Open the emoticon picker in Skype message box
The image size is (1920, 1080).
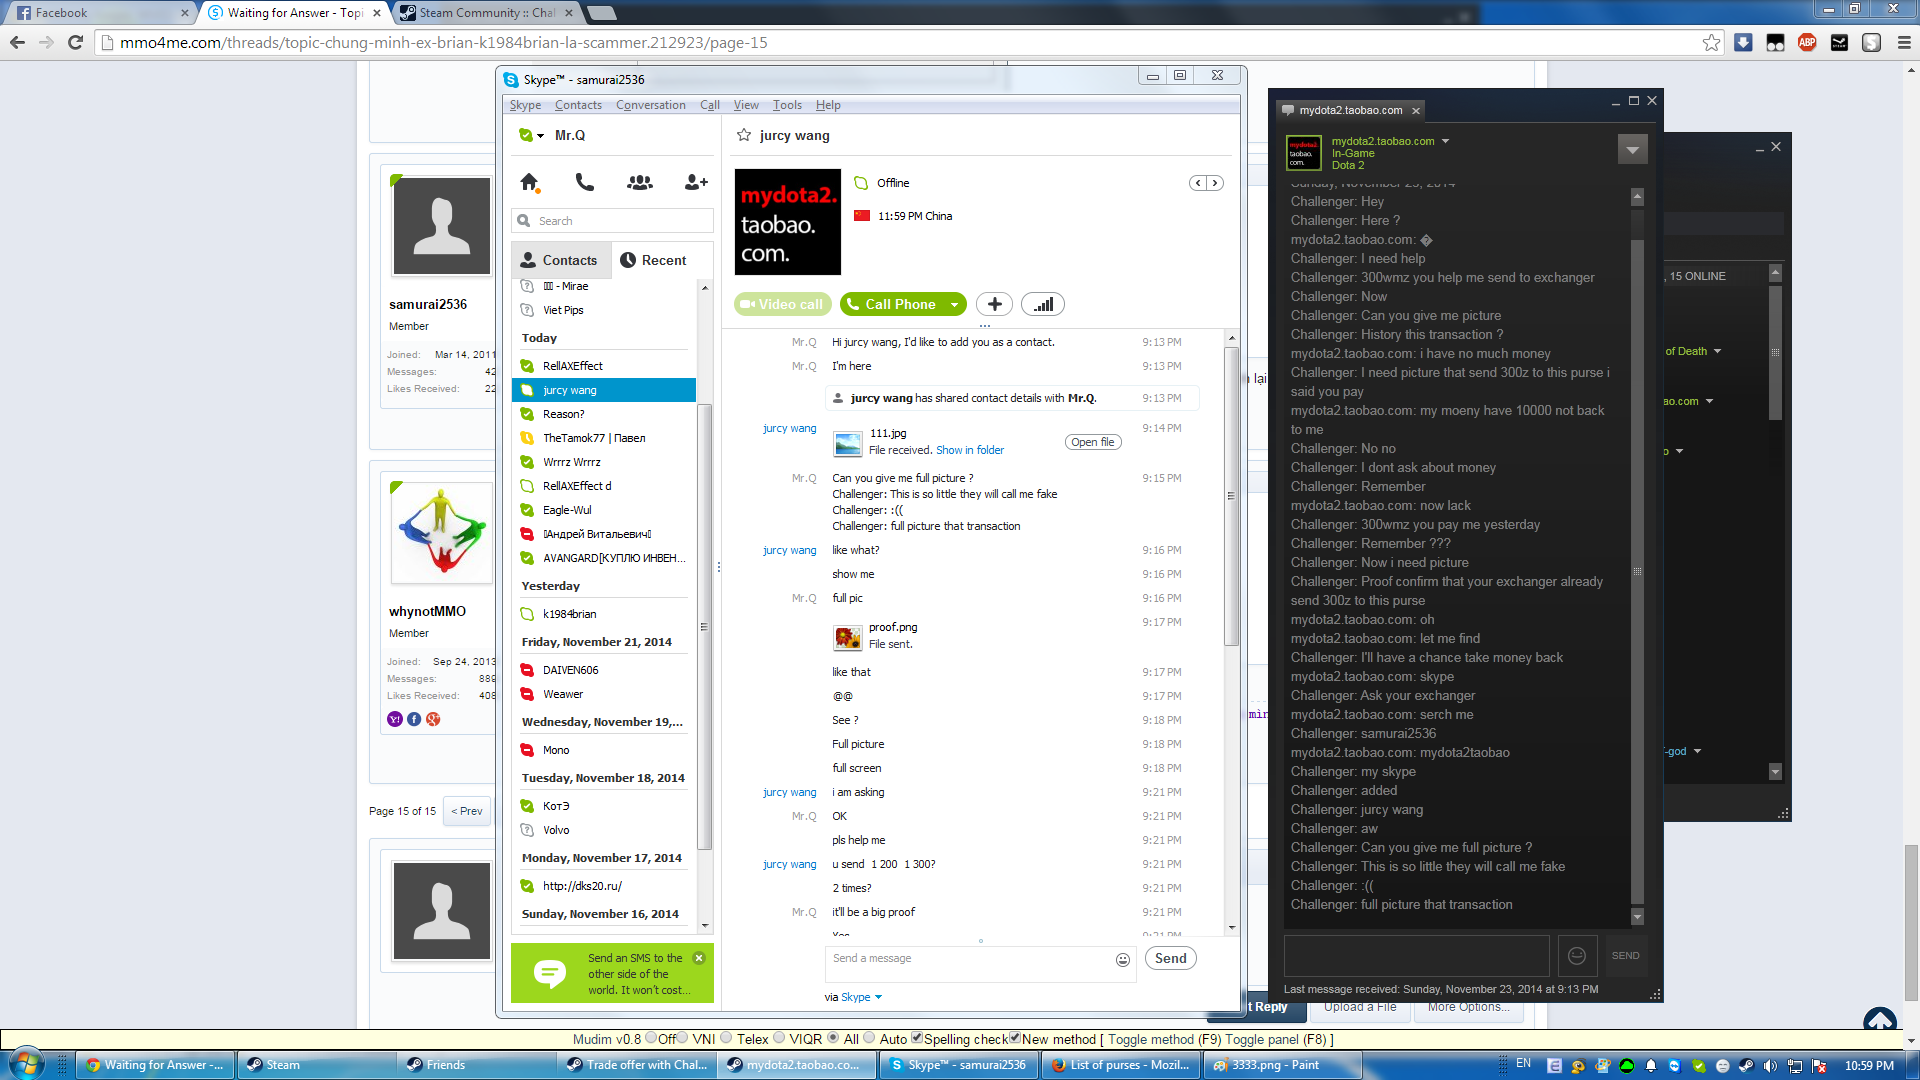pos(1123,960)
